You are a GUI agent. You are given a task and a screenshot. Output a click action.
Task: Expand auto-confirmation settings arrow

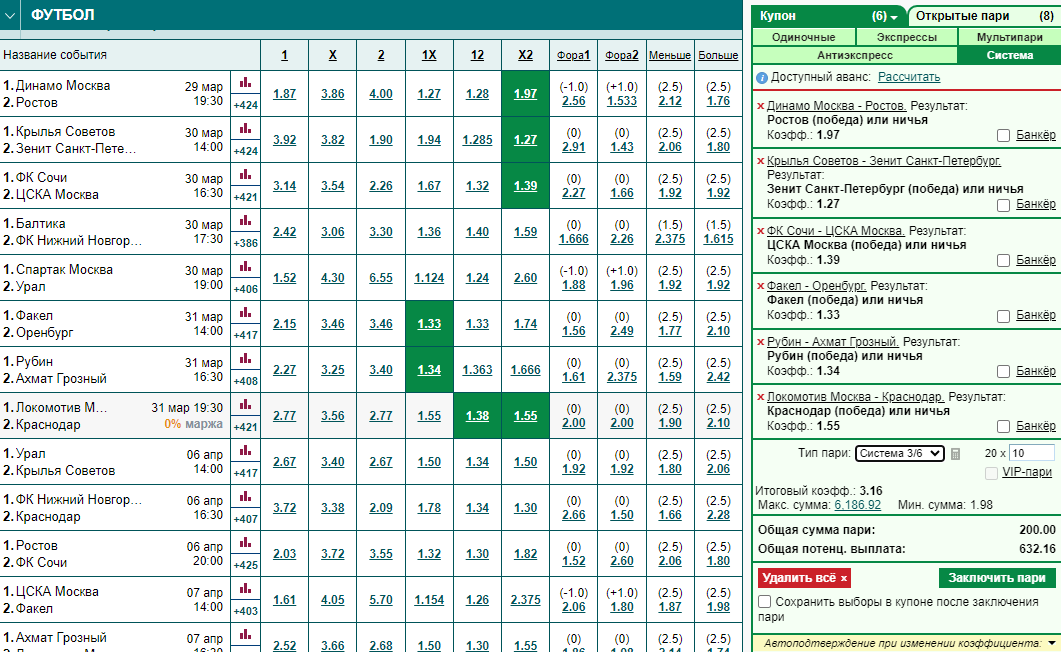[x=1051, y=643]
